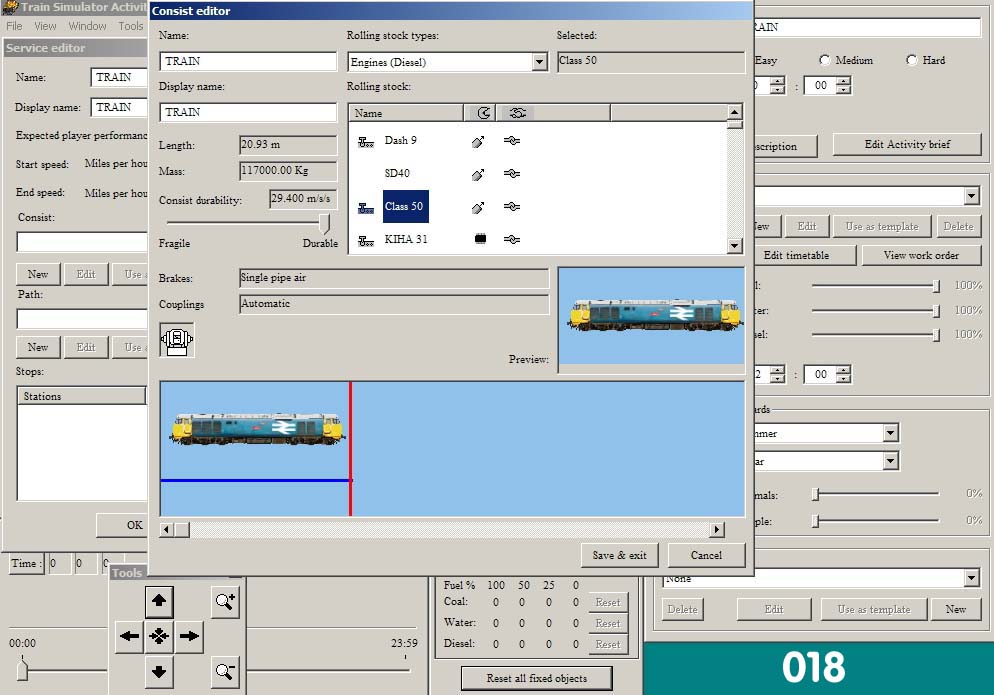Click Save & exit in Consist editor
994x695 pixels.
coord(619,555)
